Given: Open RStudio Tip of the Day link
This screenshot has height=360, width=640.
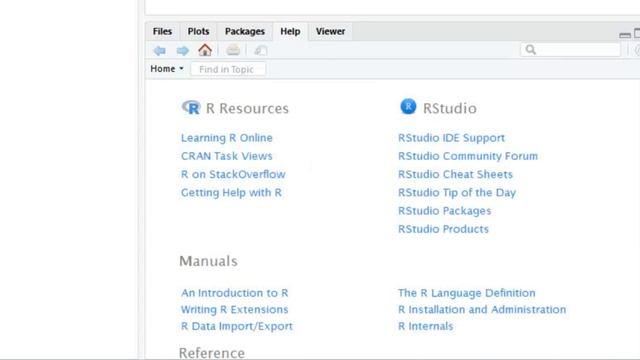Looking at the screenshot, I should (457, 193).
